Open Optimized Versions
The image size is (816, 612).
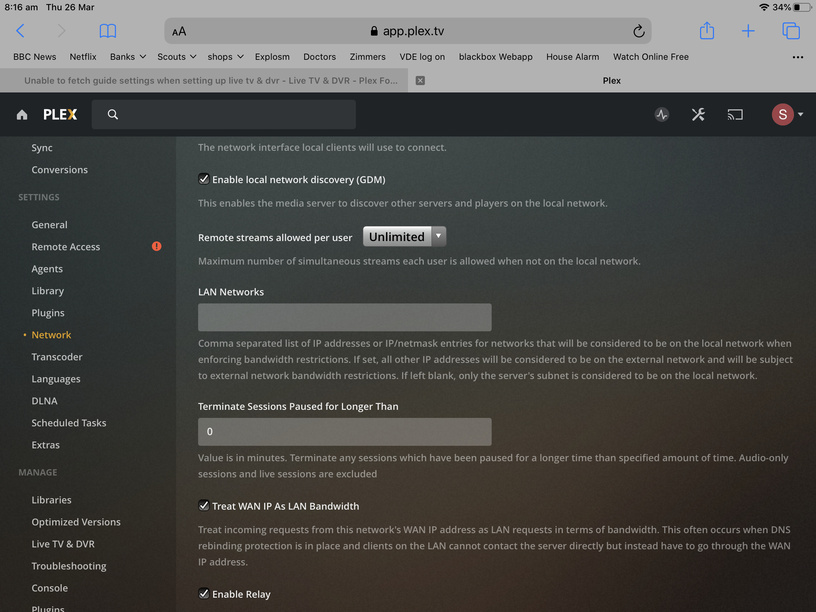76,522
